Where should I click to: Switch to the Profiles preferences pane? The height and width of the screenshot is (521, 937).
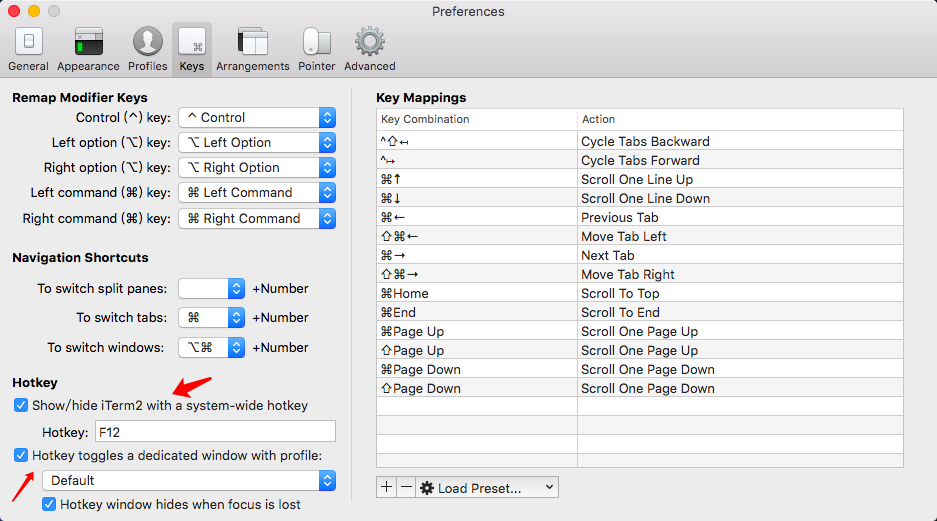coord(147,49)
